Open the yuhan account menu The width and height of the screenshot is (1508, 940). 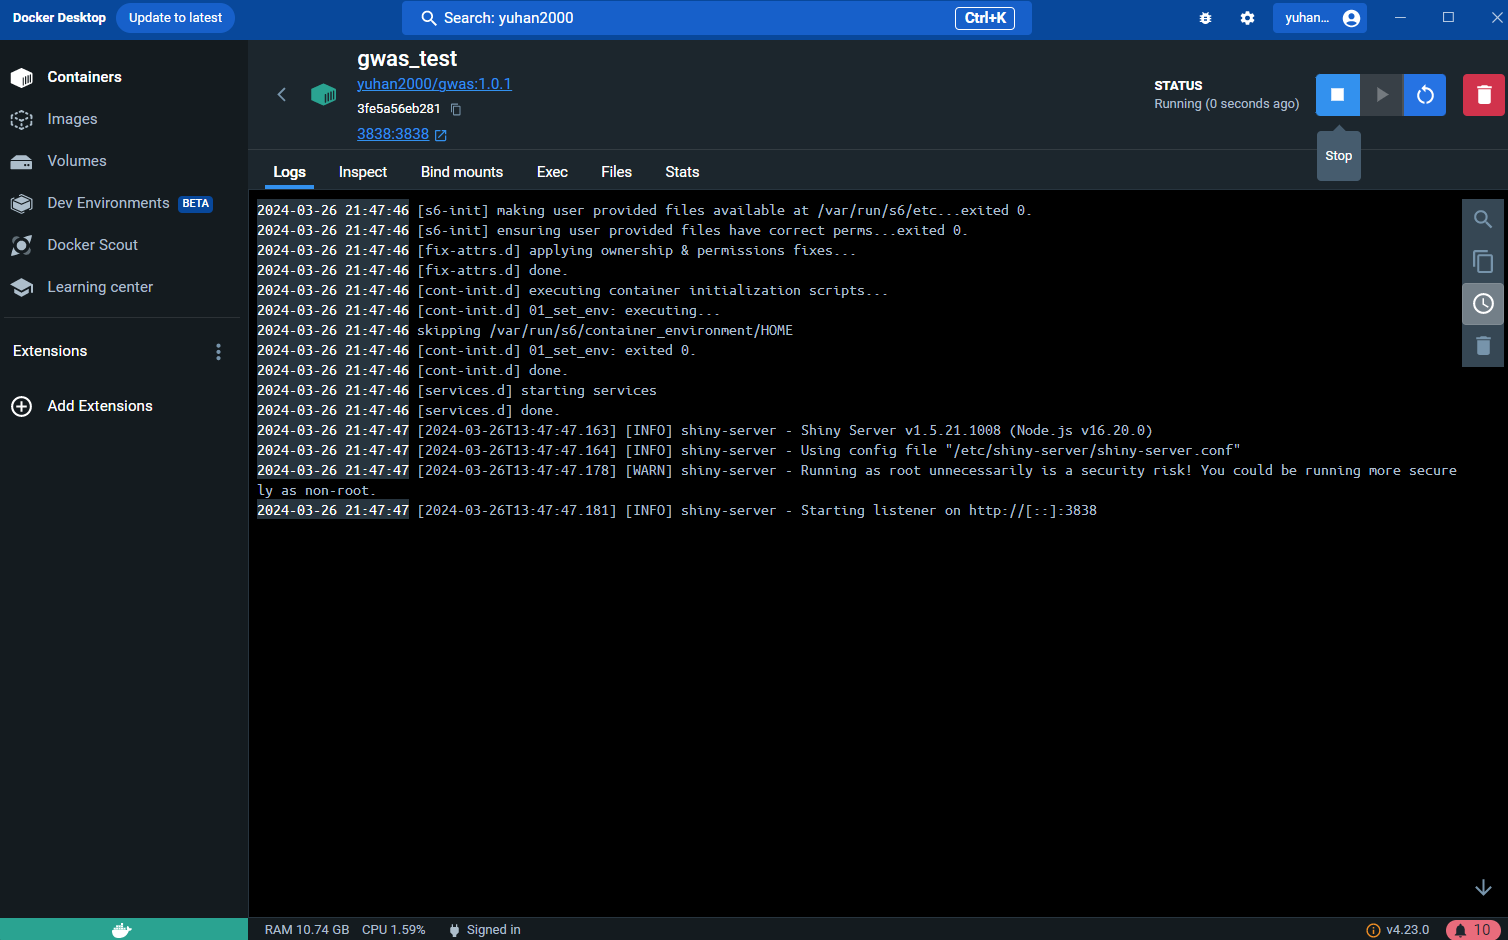coord(1319,18)
